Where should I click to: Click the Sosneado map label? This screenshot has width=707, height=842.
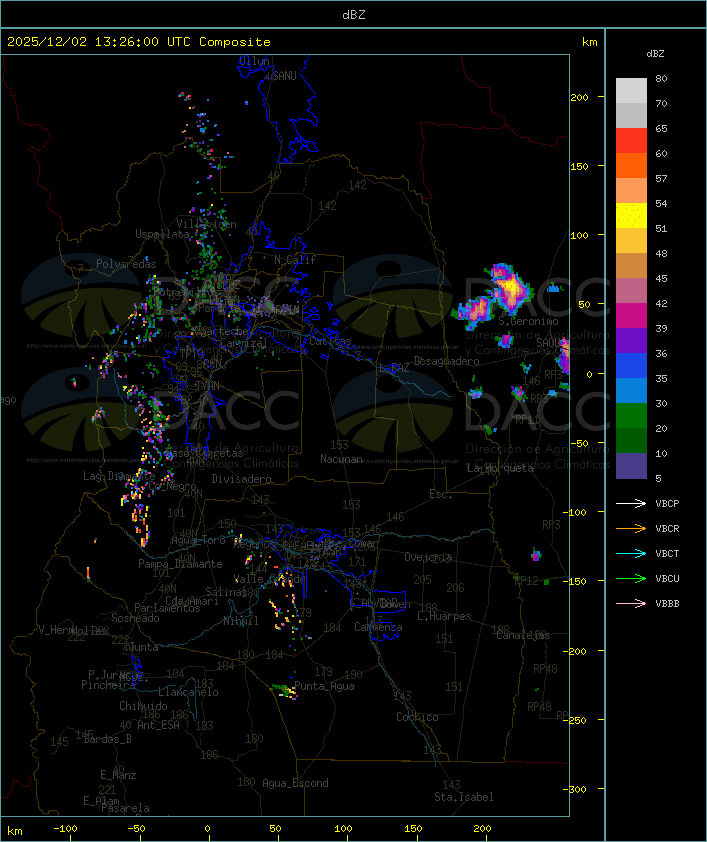(x=135, y=618)
